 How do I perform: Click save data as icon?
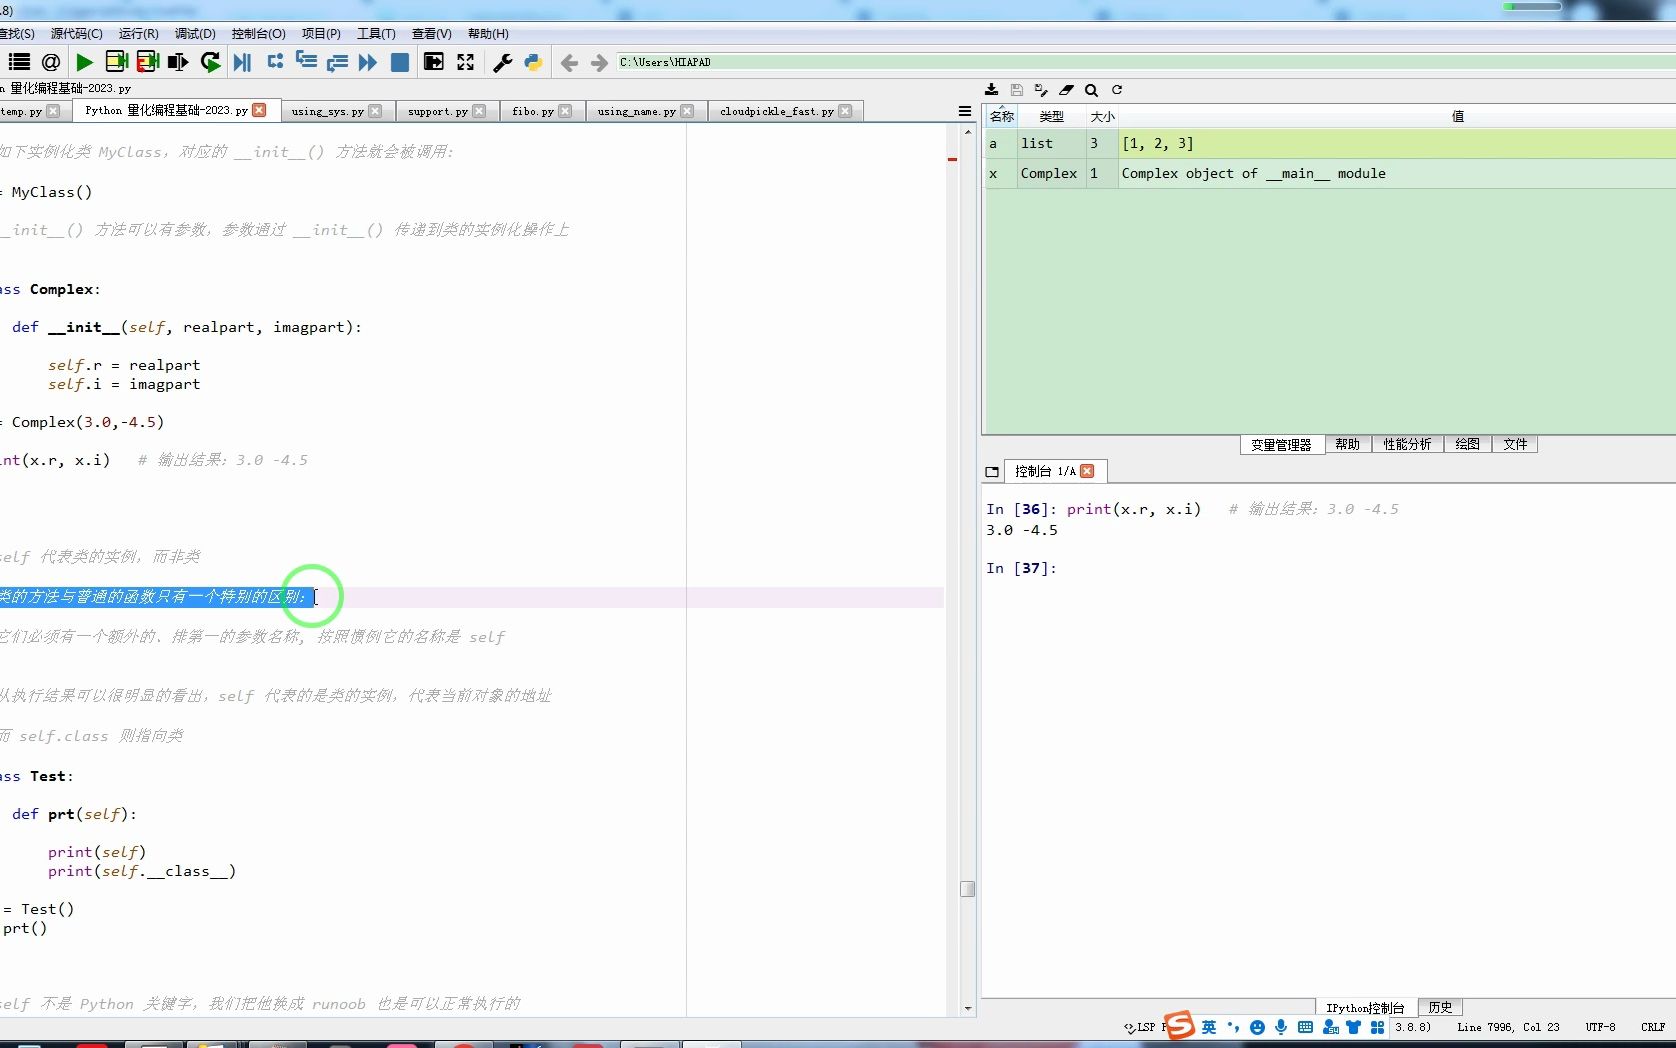(1041, 90)
